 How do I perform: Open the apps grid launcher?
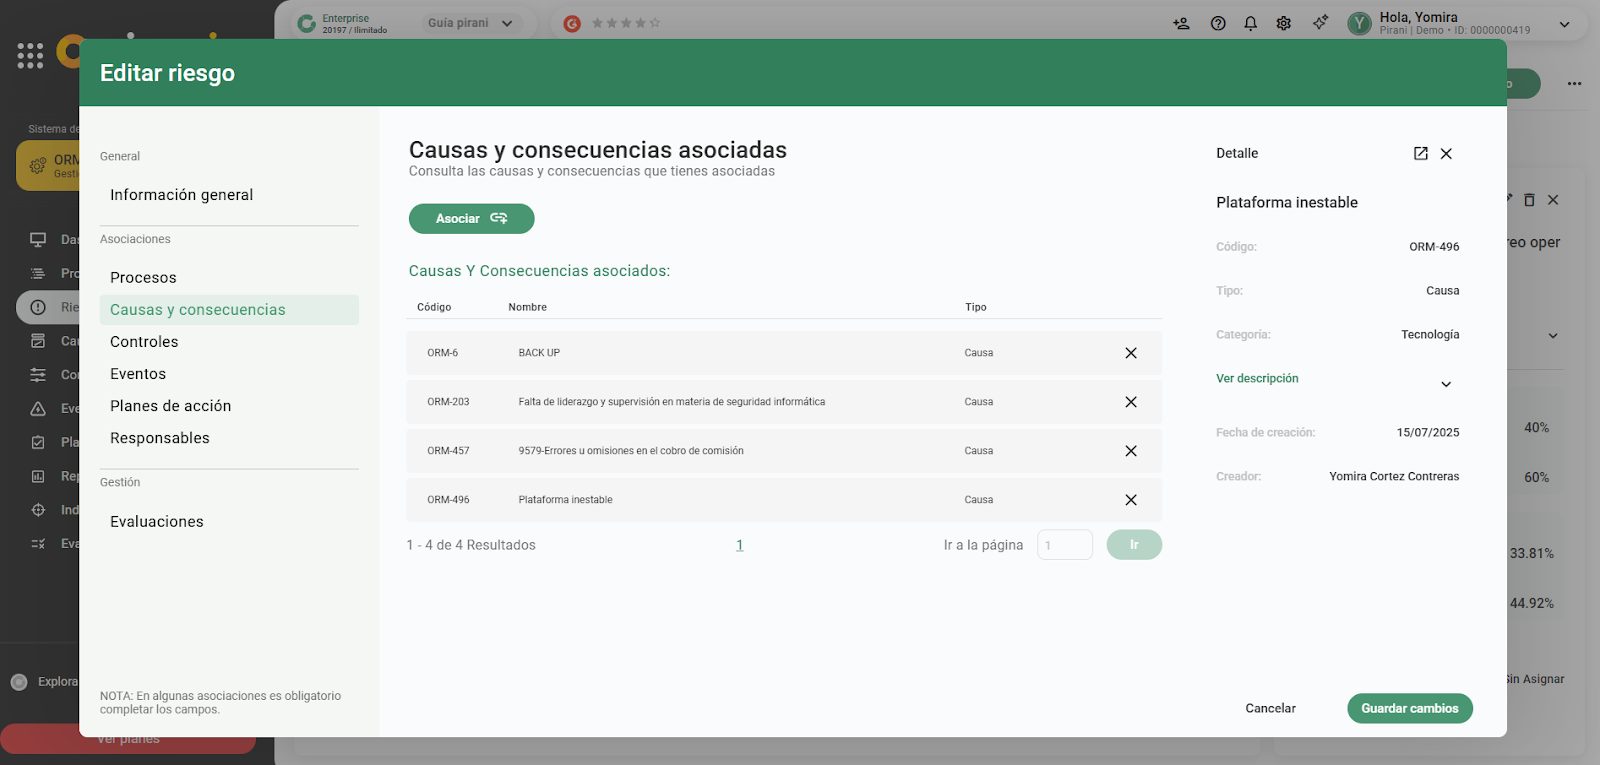(x=30, y=56)
